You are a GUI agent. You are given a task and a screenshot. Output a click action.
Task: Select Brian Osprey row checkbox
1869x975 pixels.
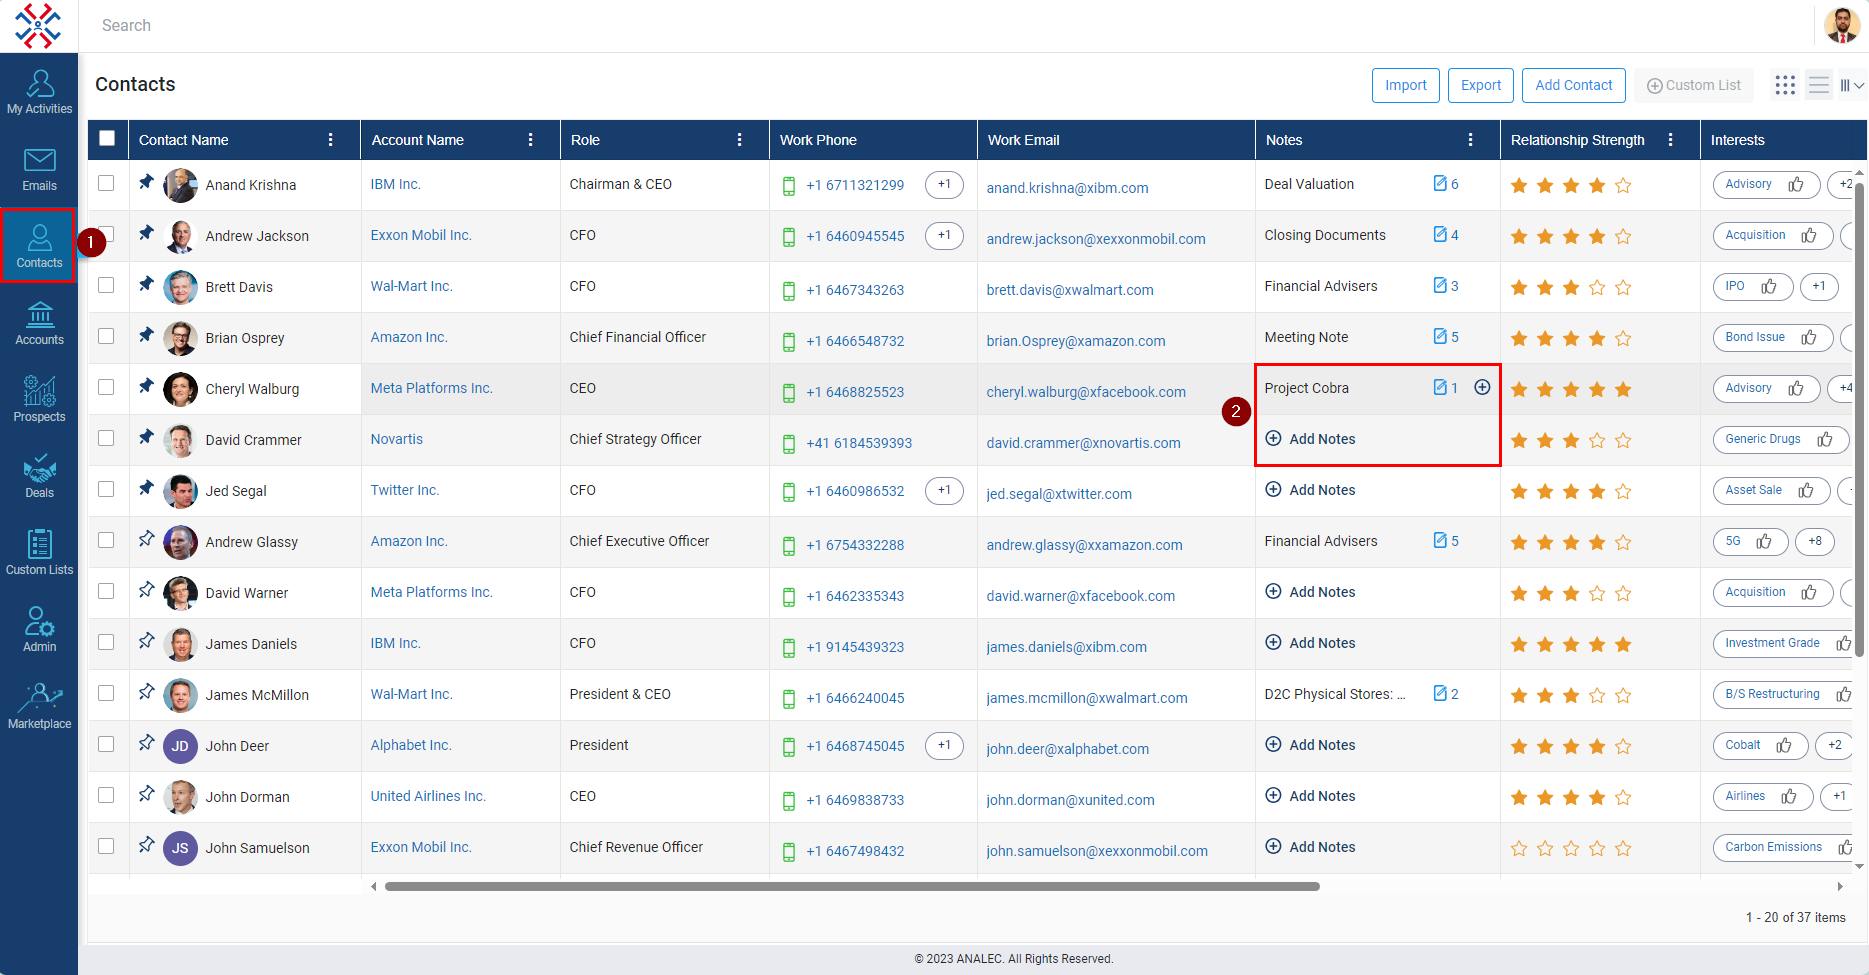106,336
